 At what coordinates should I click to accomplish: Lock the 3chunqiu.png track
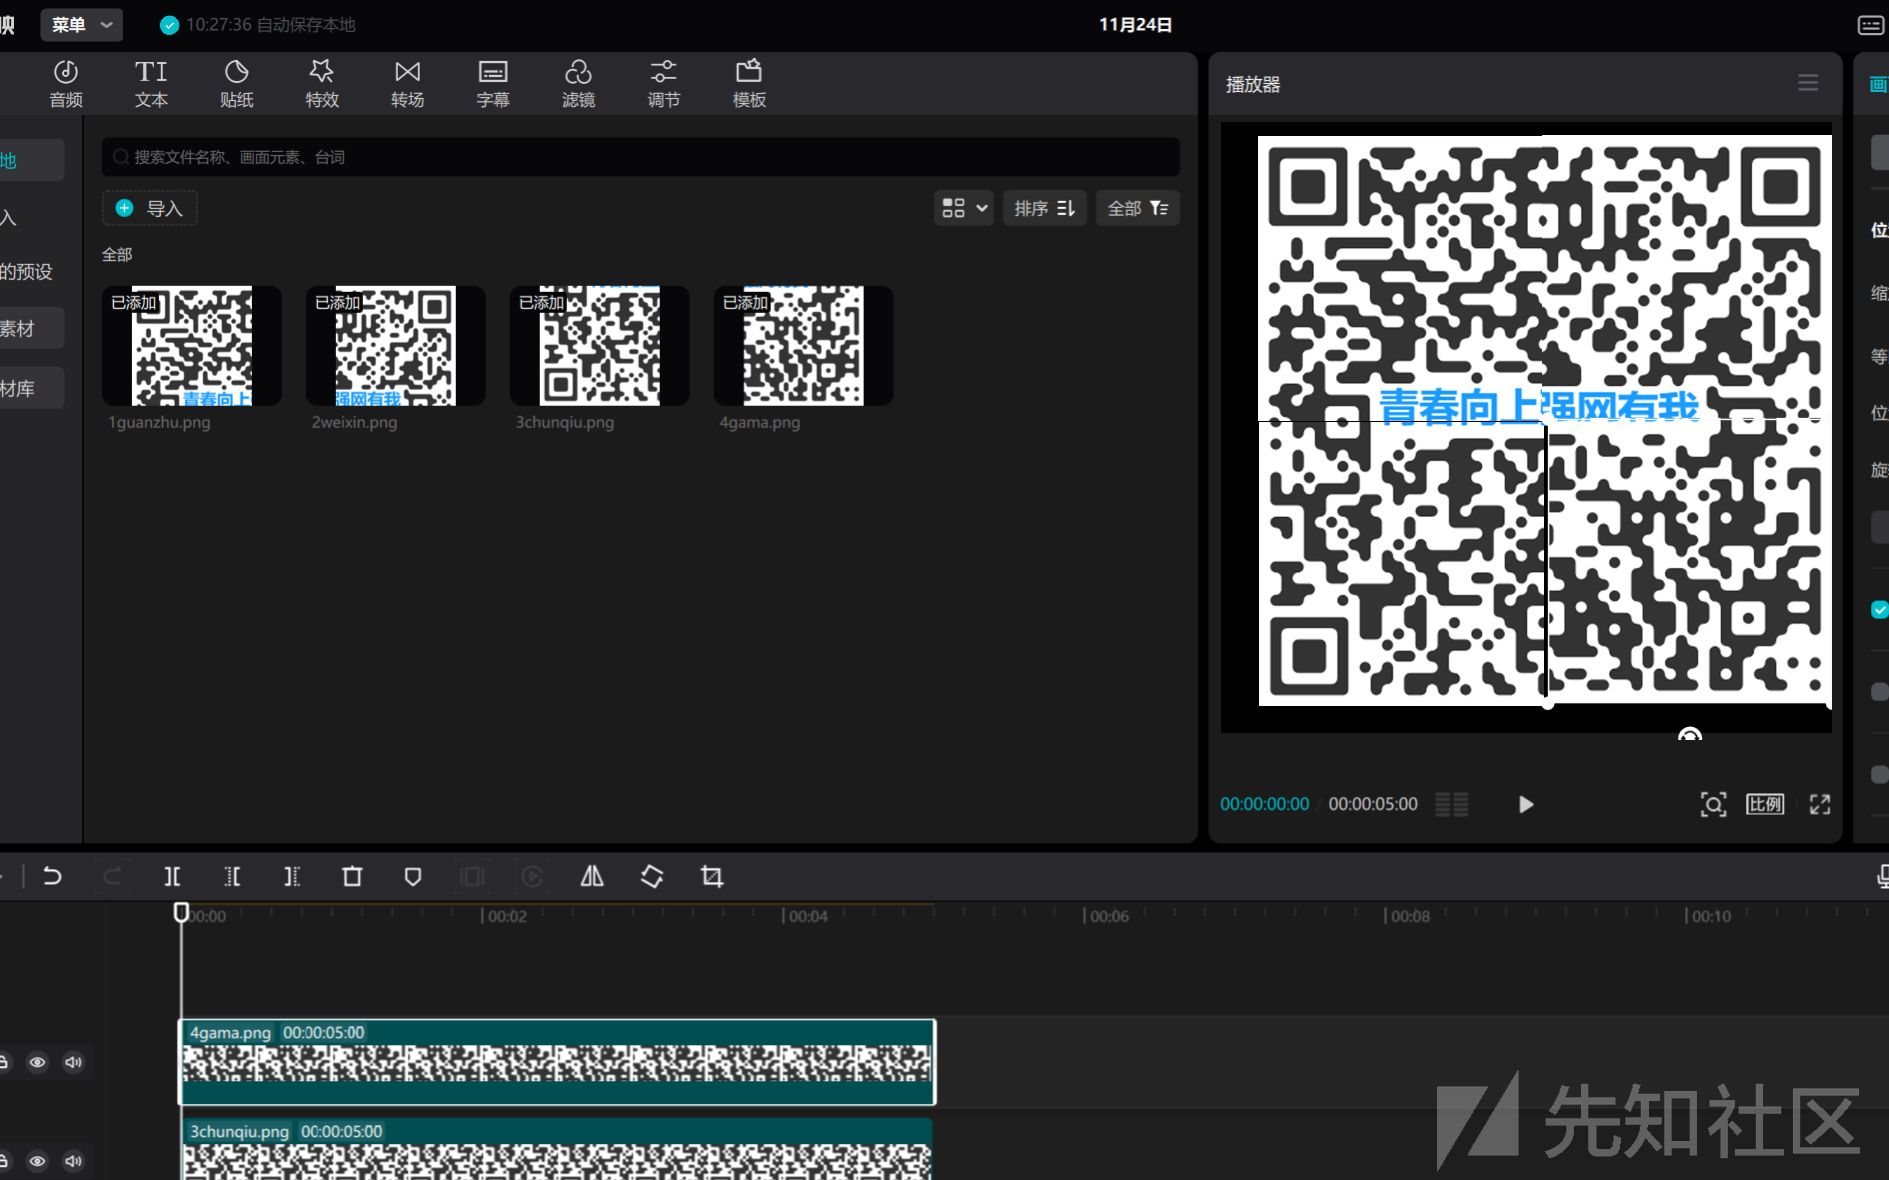4,1161
